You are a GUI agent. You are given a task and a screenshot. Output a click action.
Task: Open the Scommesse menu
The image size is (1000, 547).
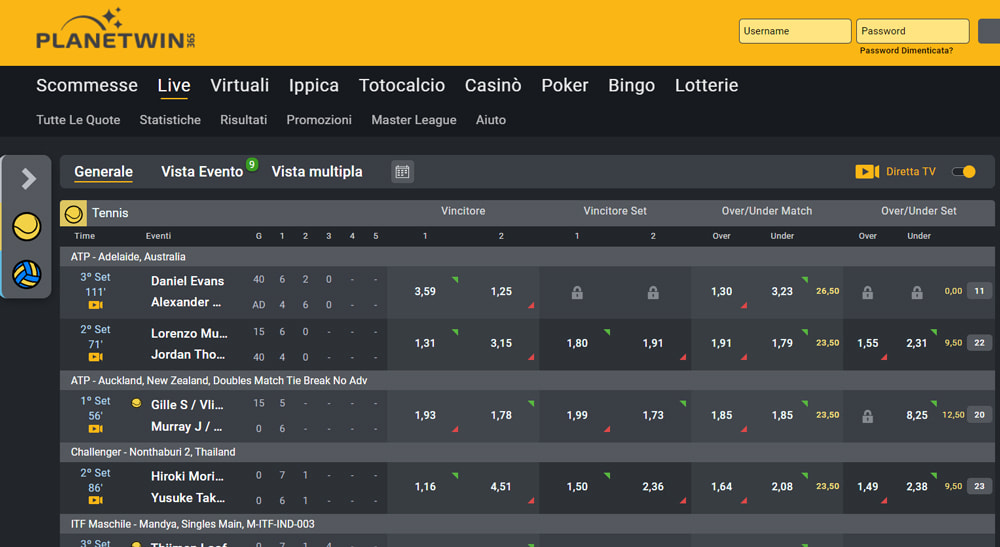(87, 85)
